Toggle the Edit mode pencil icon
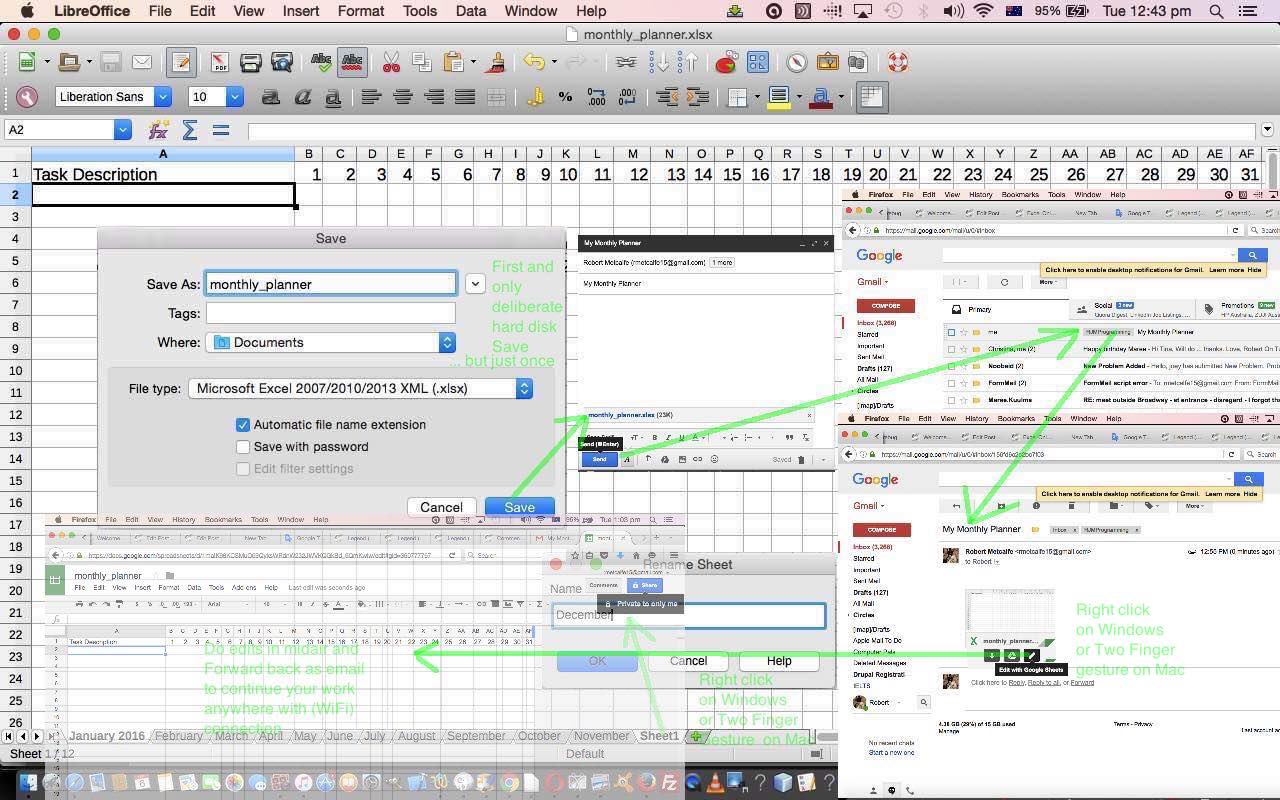 click(x=181, y=62)
